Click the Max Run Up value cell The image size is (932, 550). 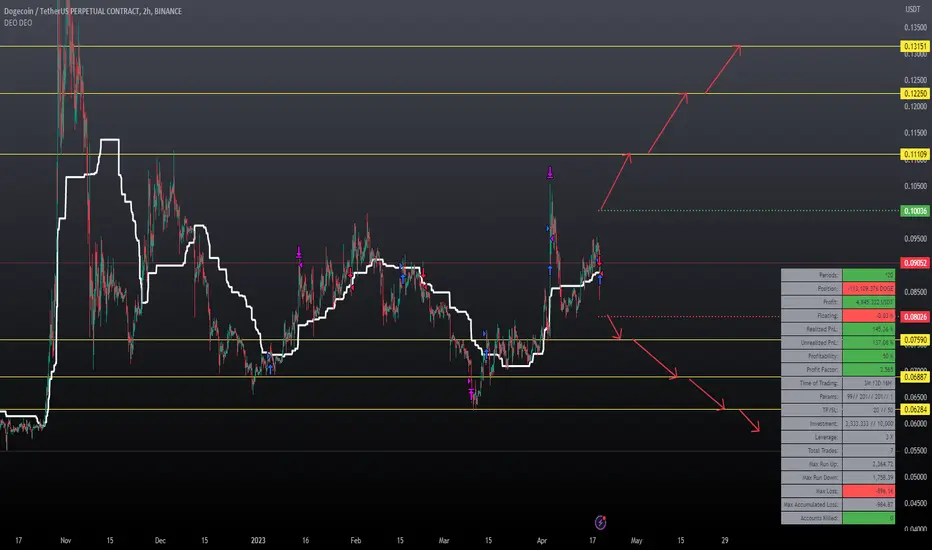(868, 464)
